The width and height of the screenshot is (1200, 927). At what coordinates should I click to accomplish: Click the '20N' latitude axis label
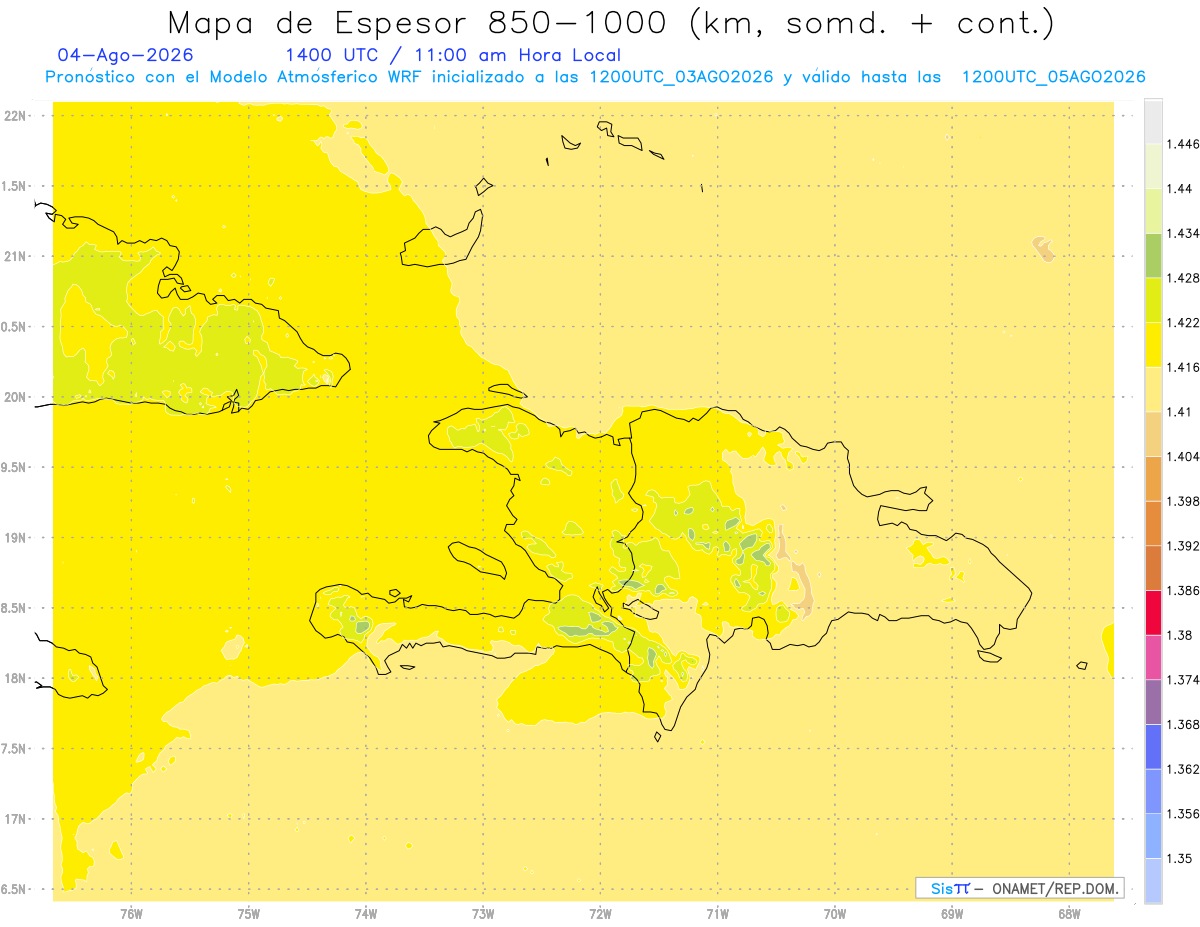click(x=16, y=397)
